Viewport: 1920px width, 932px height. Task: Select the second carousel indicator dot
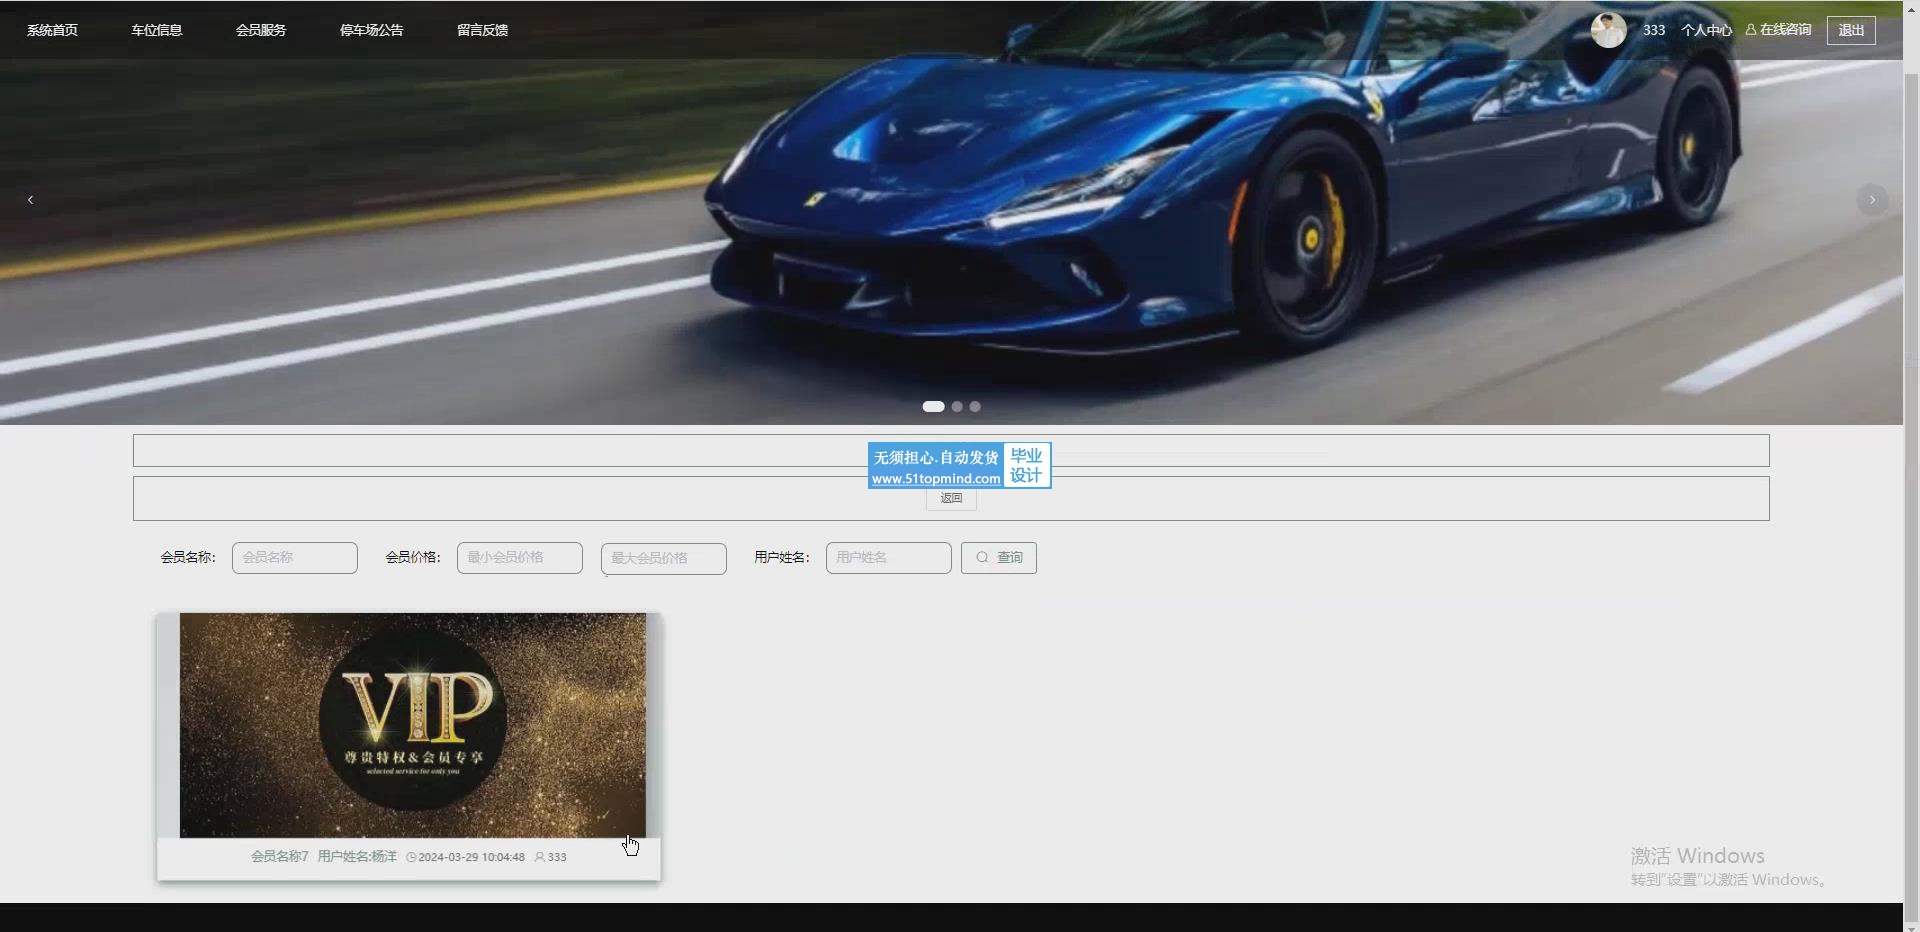tap(957, 407)
